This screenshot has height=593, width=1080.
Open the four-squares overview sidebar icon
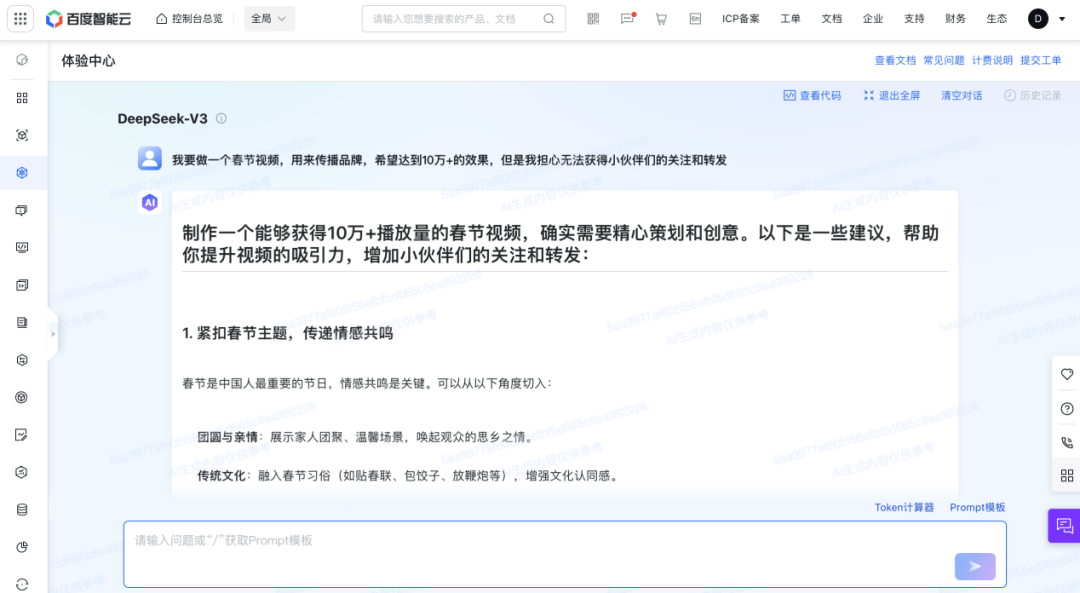tap(22, 98)
